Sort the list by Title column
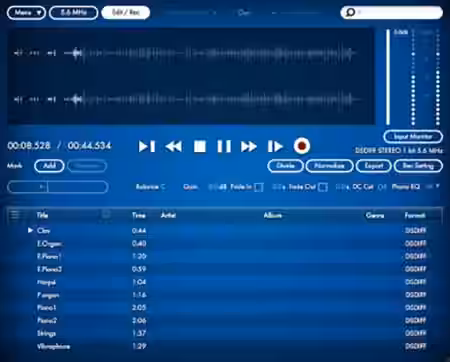The height and width of the screenshot is (362, 450). click(42, 215)
